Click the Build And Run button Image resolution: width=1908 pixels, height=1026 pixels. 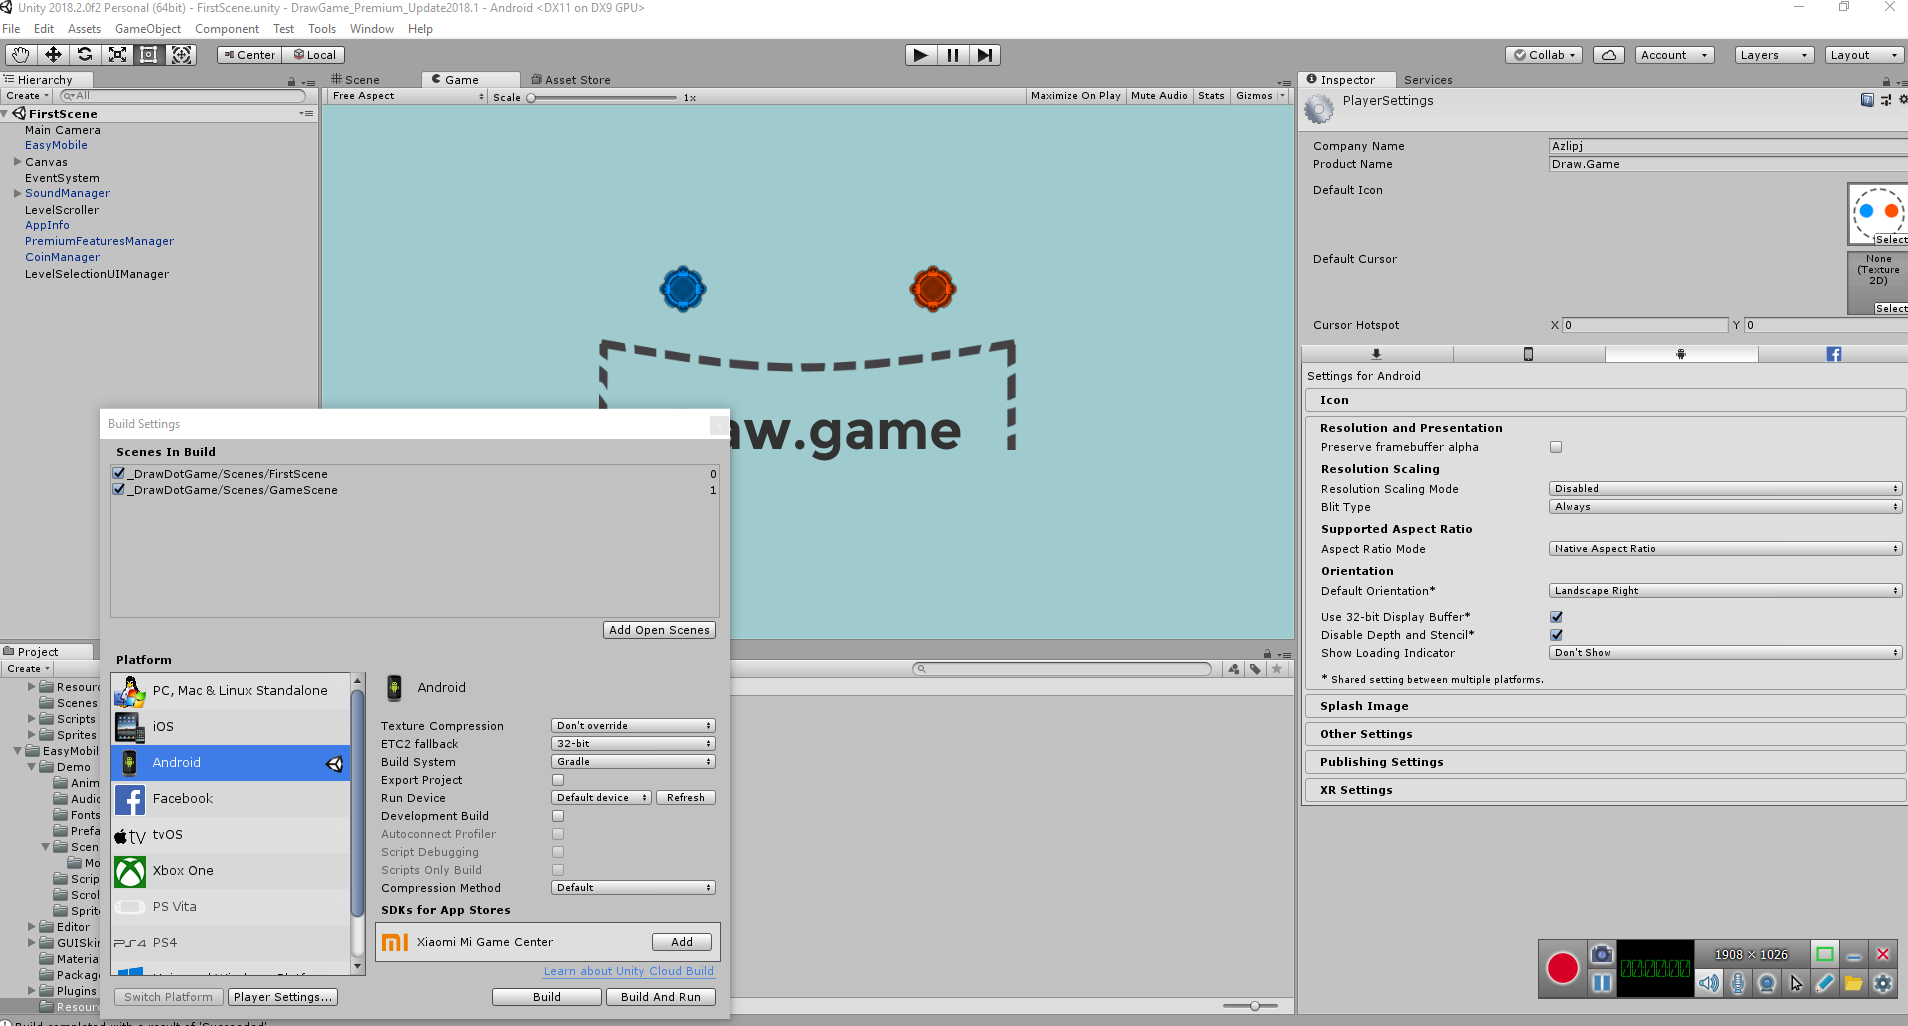(x=660, y=996)
